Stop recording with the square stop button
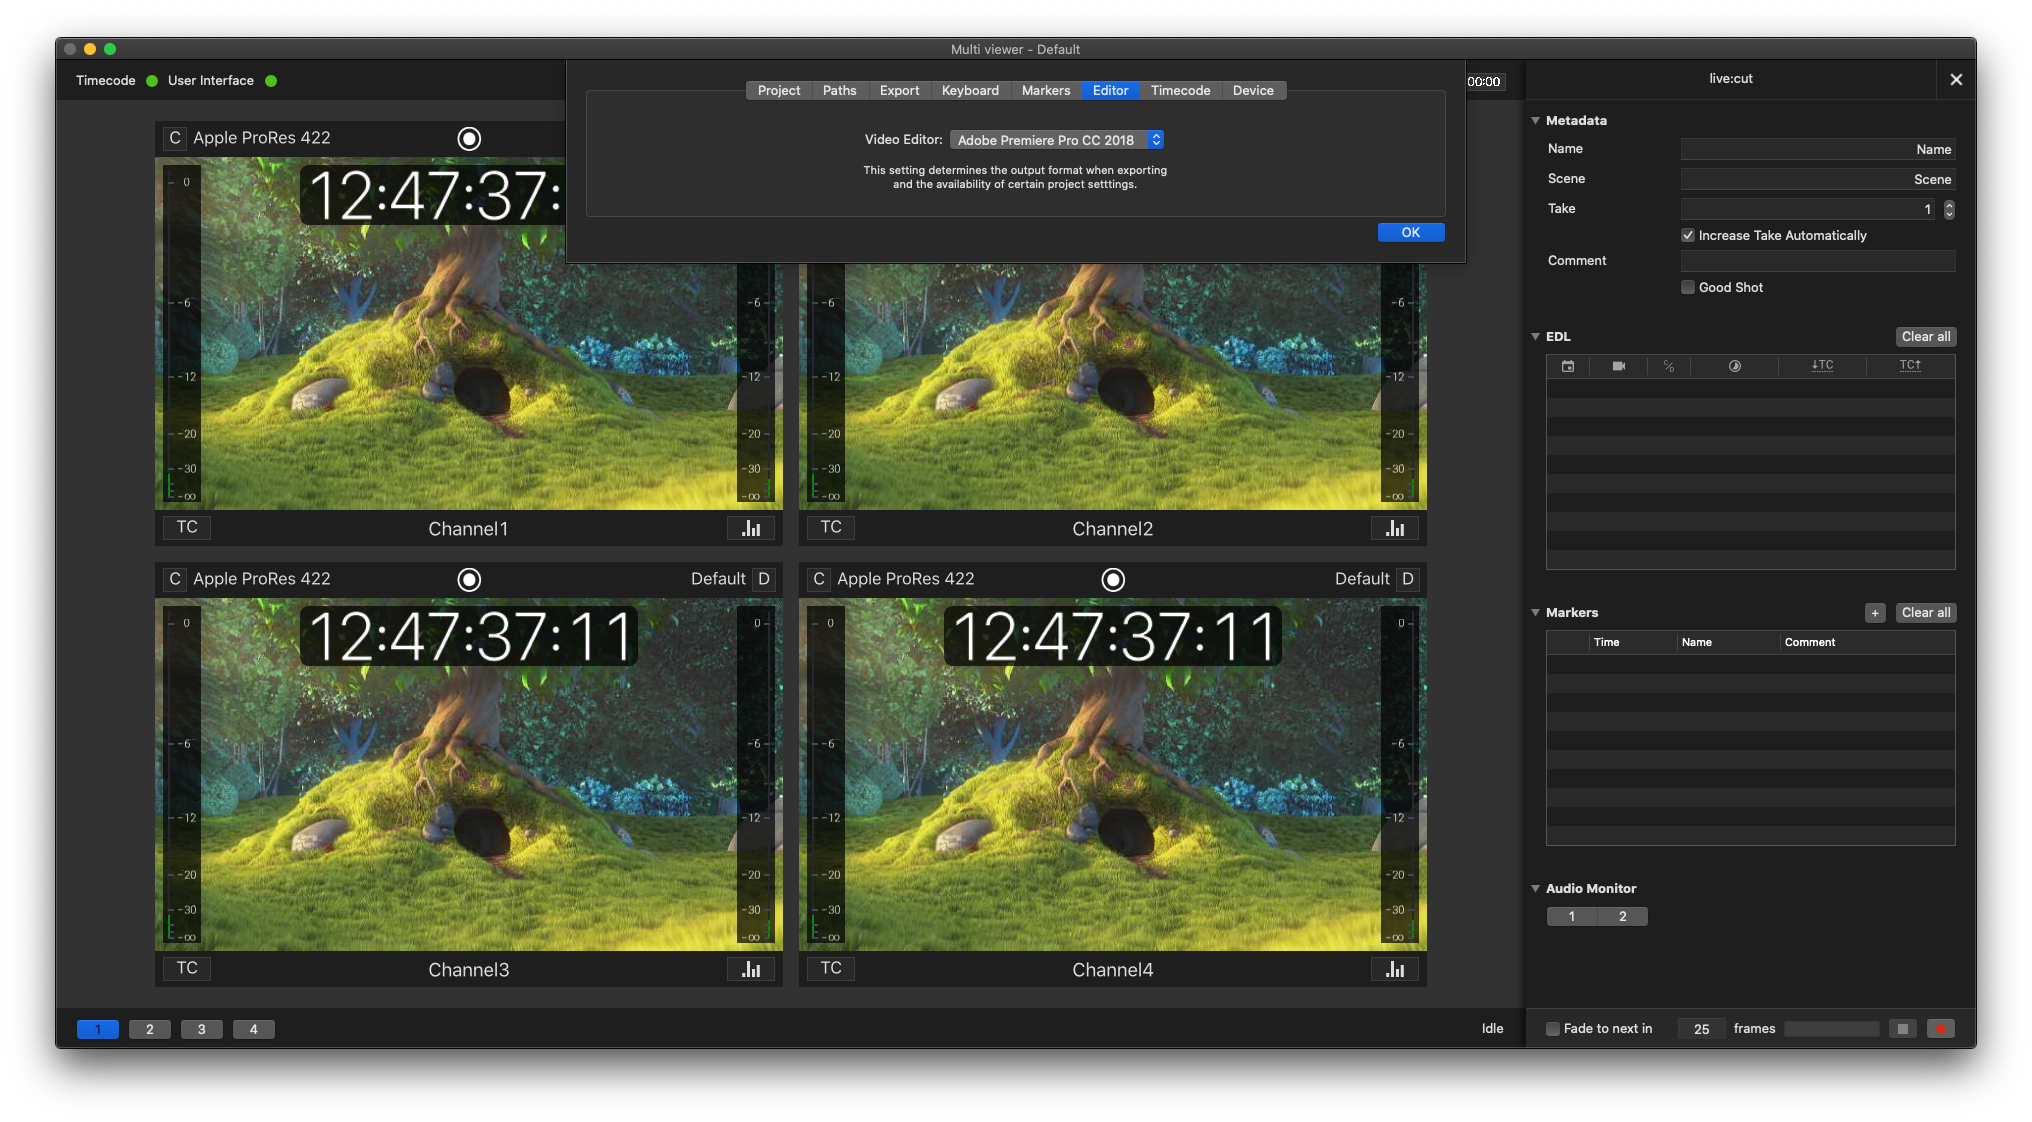 pos(1903,1029)
